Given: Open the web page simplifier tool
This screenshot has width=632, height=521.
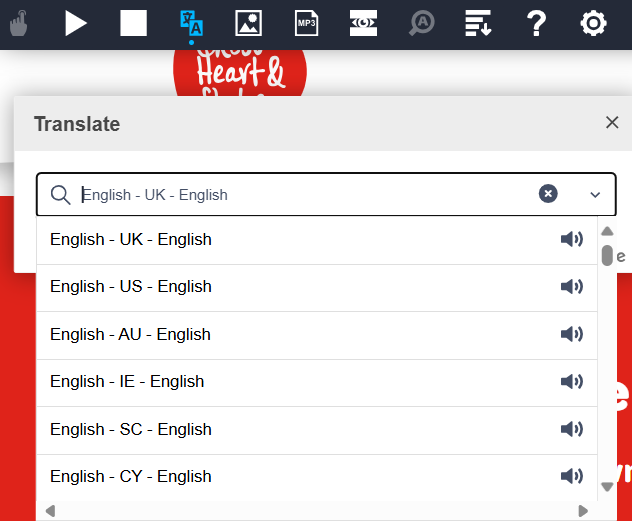Looking at the screenshot, I should coord(479,23).
